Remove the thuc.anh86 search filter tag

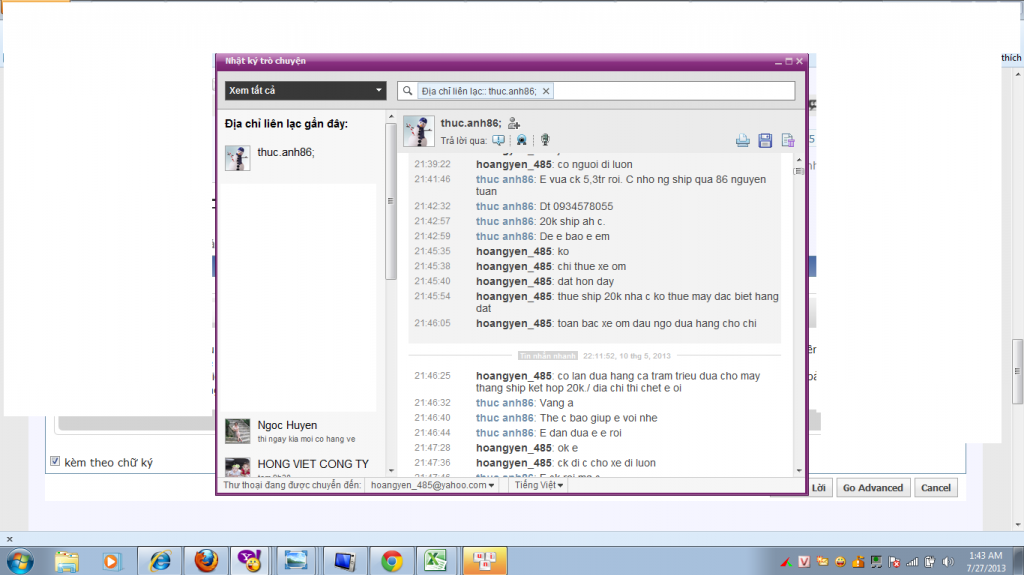546,91
